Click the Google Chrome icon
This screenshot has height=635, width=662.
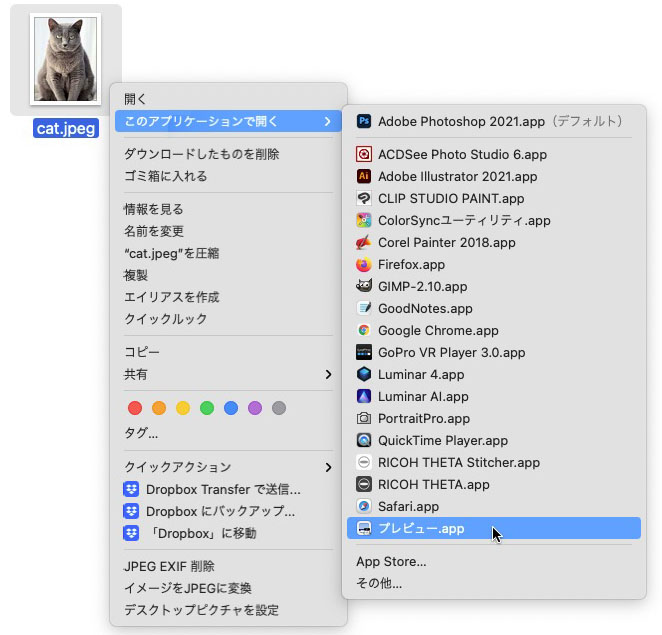(364, 331)
